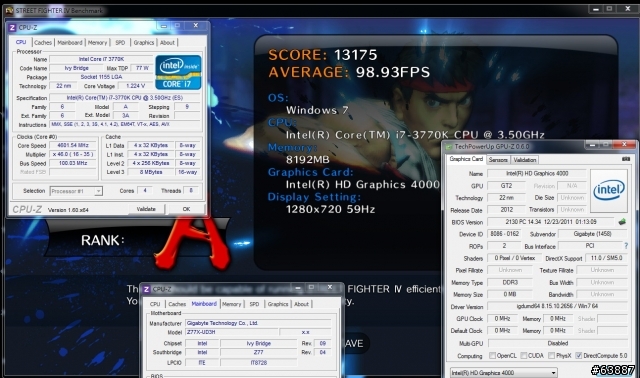Click the Device ID value 8086 - 0162
Screen dimensions: 640x378
(504, 234)
